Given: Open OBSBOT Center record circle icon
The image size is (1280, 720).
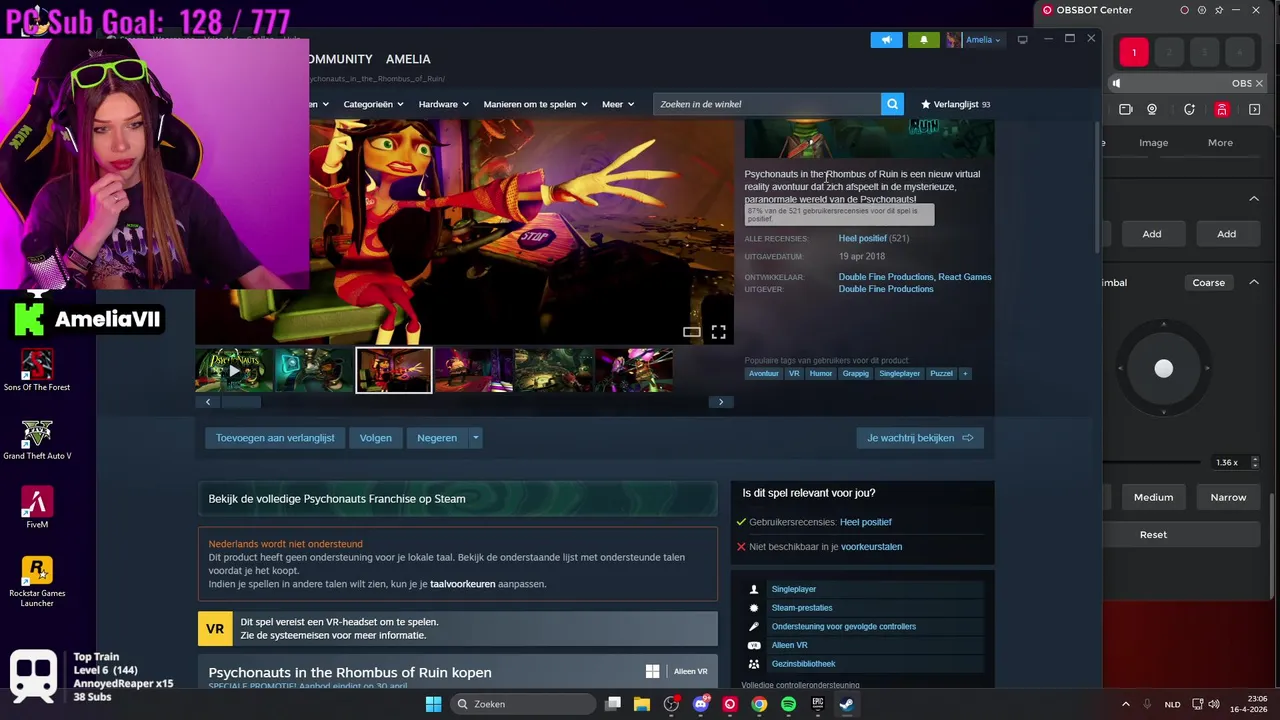Looking at the screenshot, I should (1184, 10).
